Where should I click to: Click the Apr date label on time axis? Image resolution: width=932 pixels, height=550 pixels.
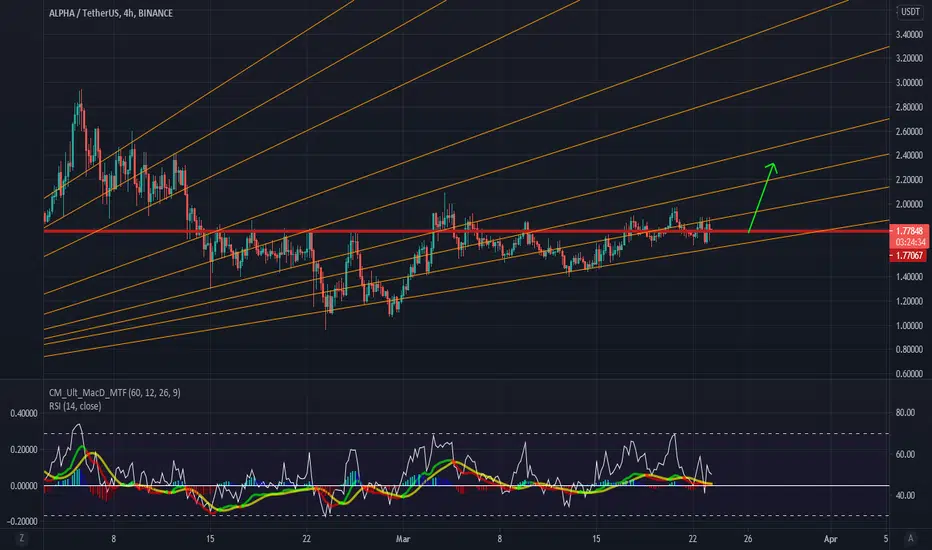click(x=830, y=539)
